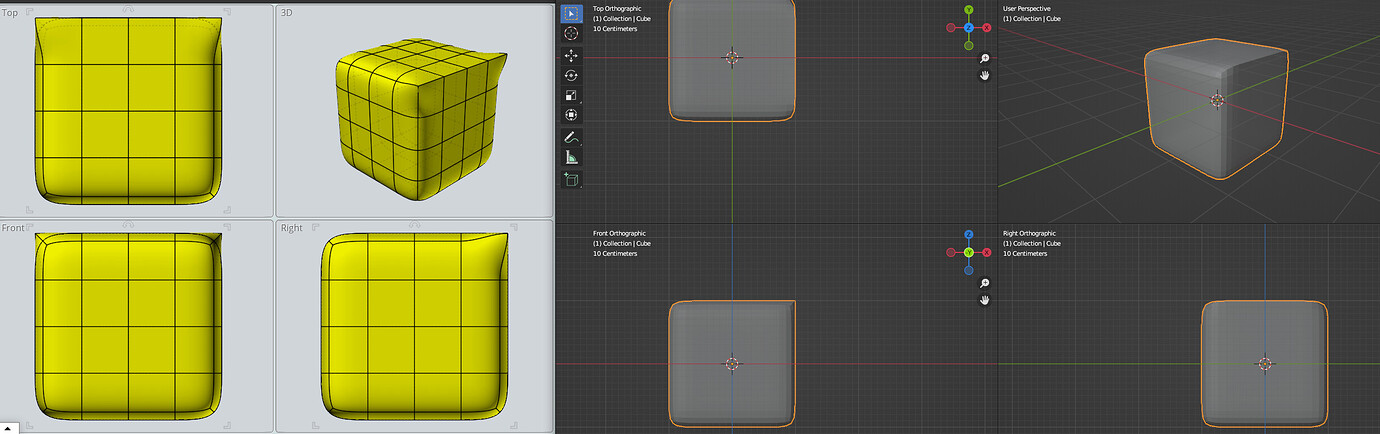The image size is (1380, 434).
Task: Select the 3D Cursor tool
Action: (571, 33)
